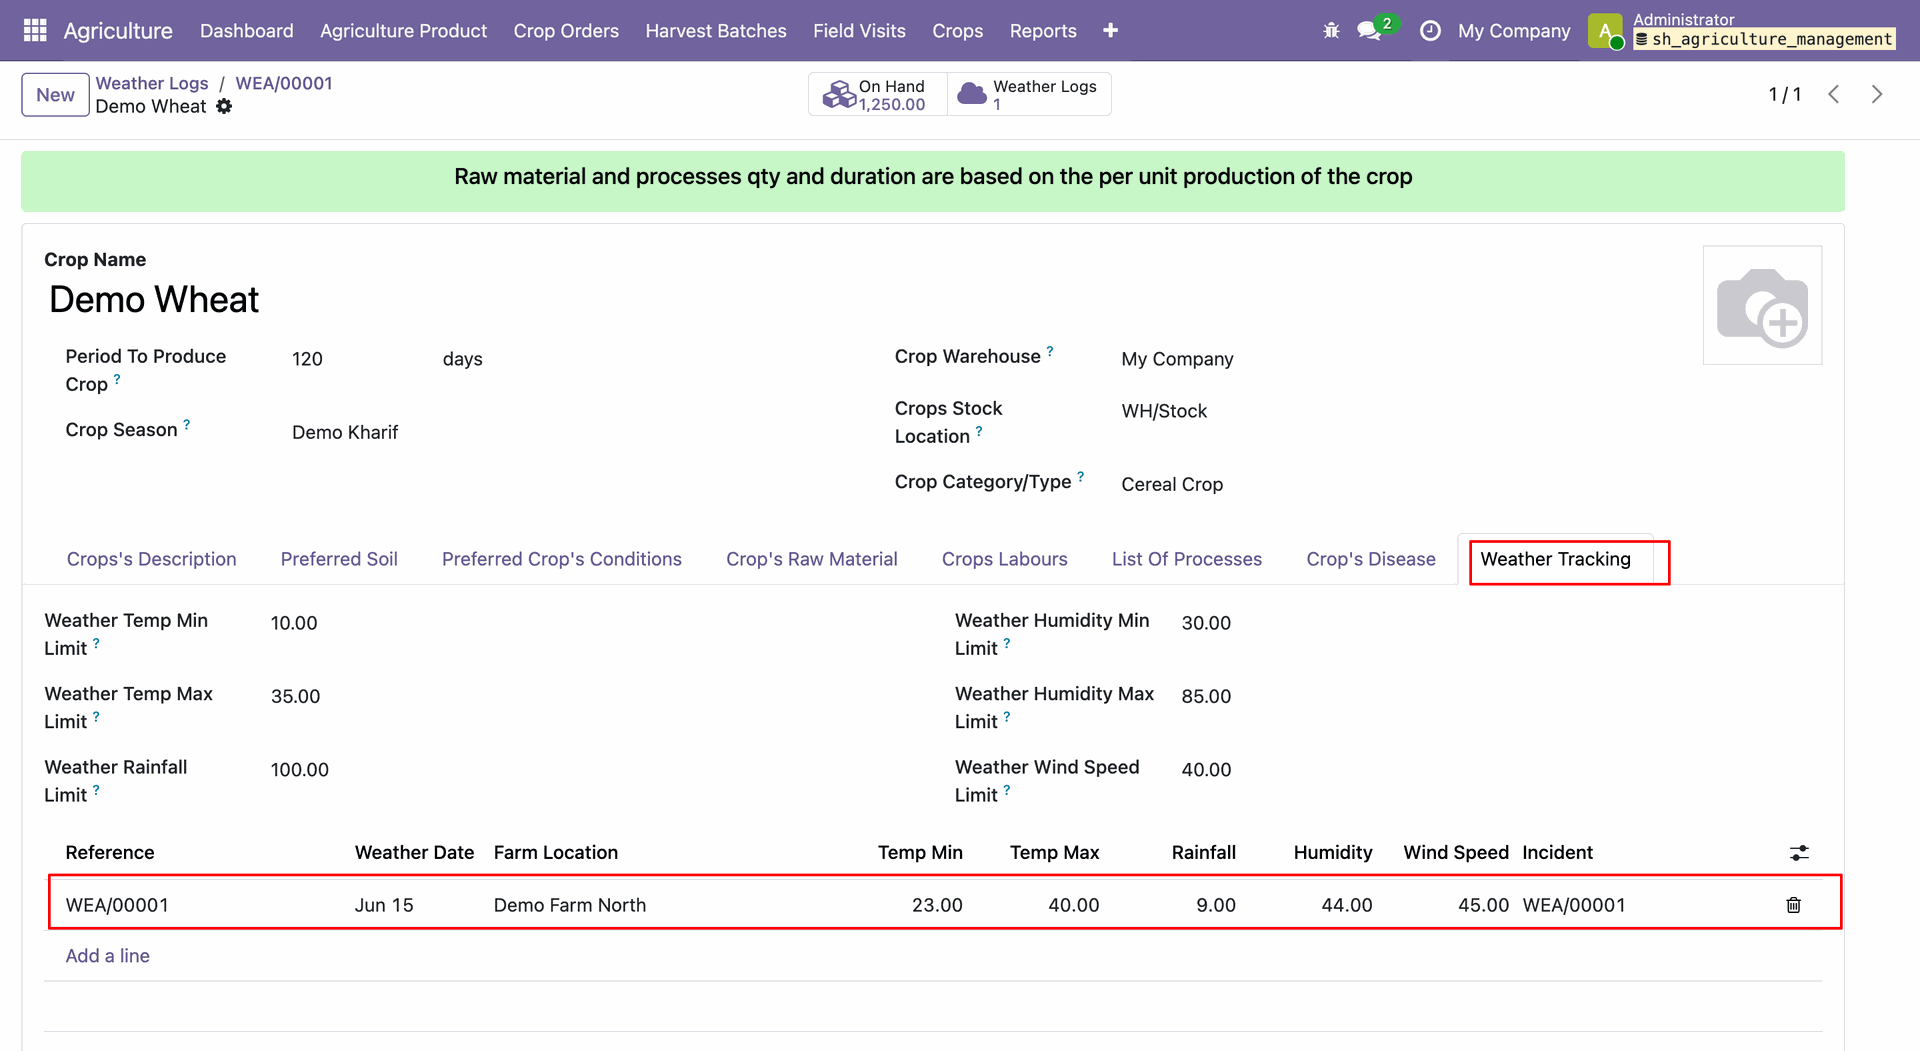Show help for Crop Season field
Viewport: 1920px width, 1051px height.
coord(186,424)
